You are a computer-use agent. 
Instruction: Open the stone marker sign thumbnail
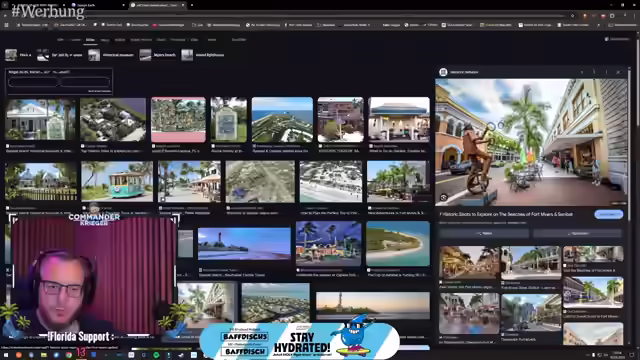pyautogui.click(x=229, y=120)
